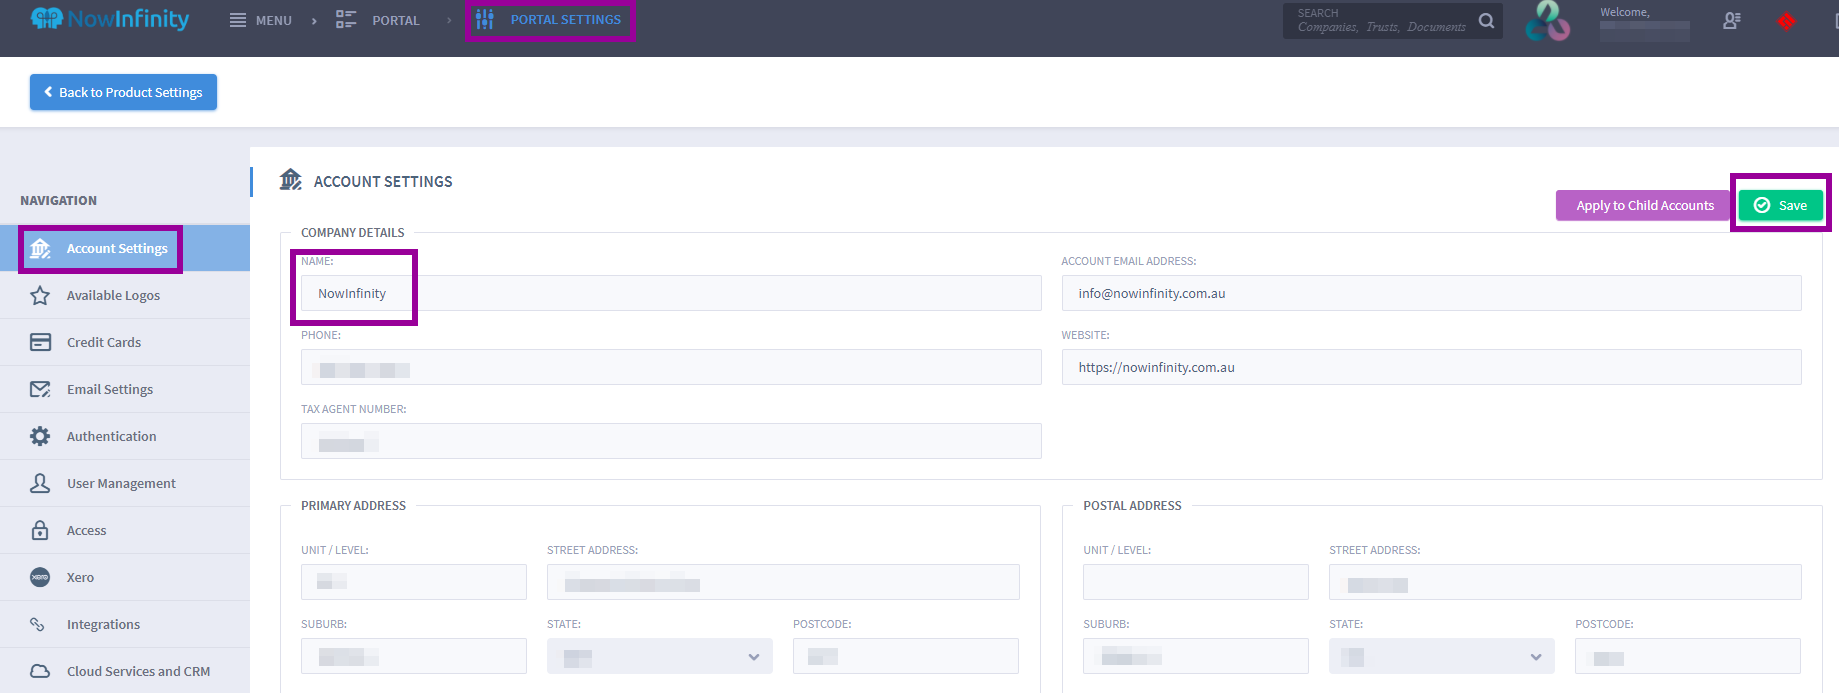Screen dimensions: 1839x693
Task: Click the Integrations link icon
Action: coord(37,624)
